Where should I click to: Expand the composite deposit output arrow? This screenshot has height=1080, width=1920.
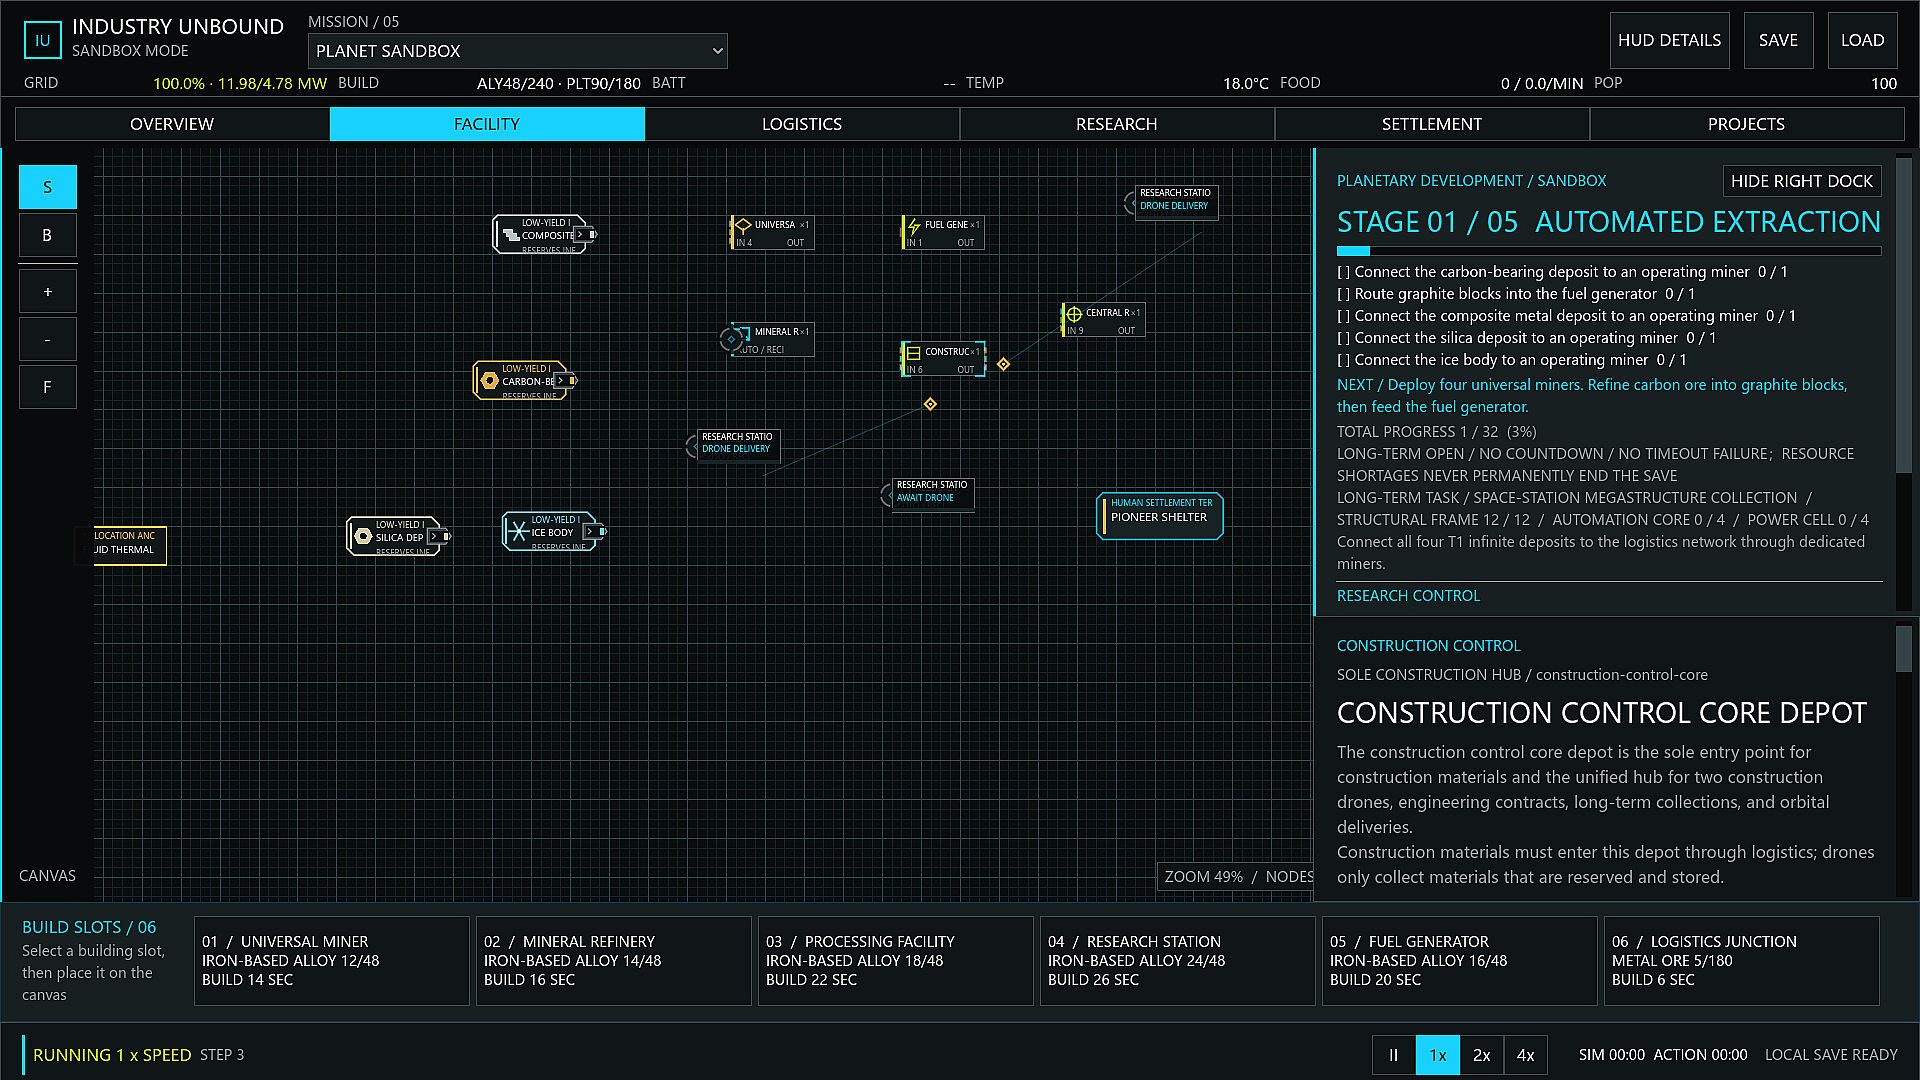pyautogui.click(x=580, y=235)
